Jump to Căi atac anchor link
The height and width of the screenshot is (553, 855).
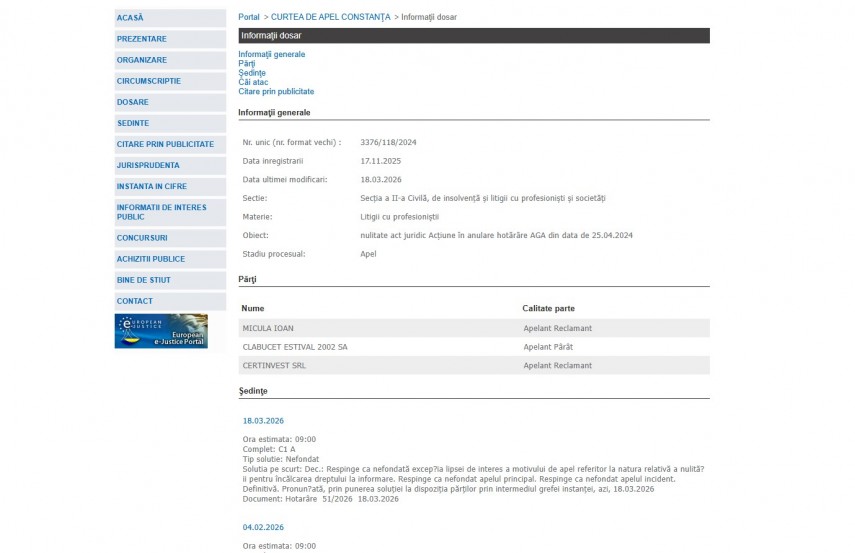pos(254,82)
